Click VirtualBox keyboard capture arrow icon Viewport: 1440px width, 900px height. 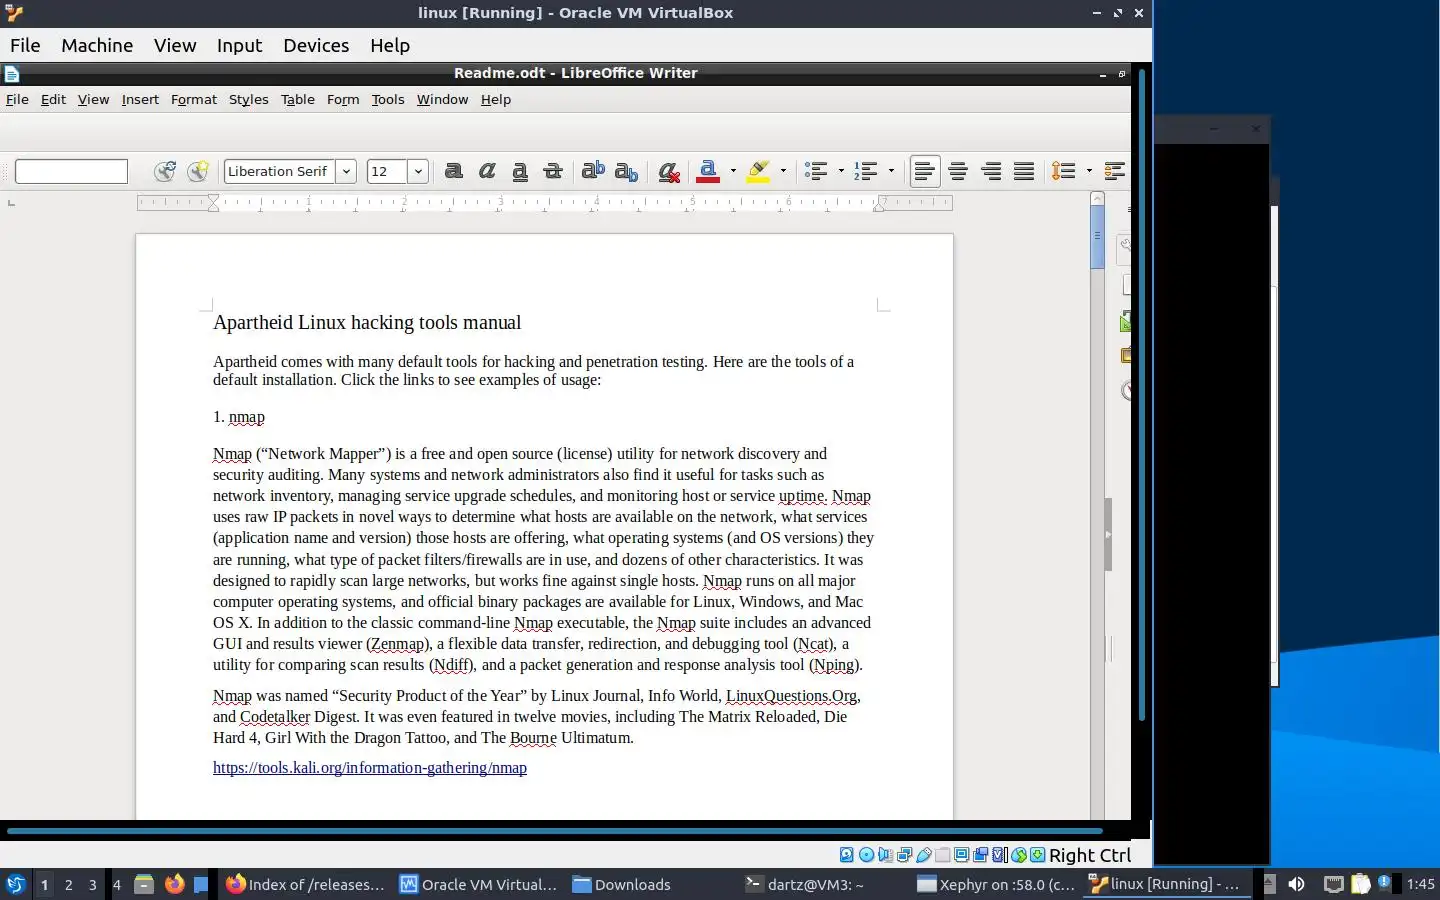coord(1038,855)
